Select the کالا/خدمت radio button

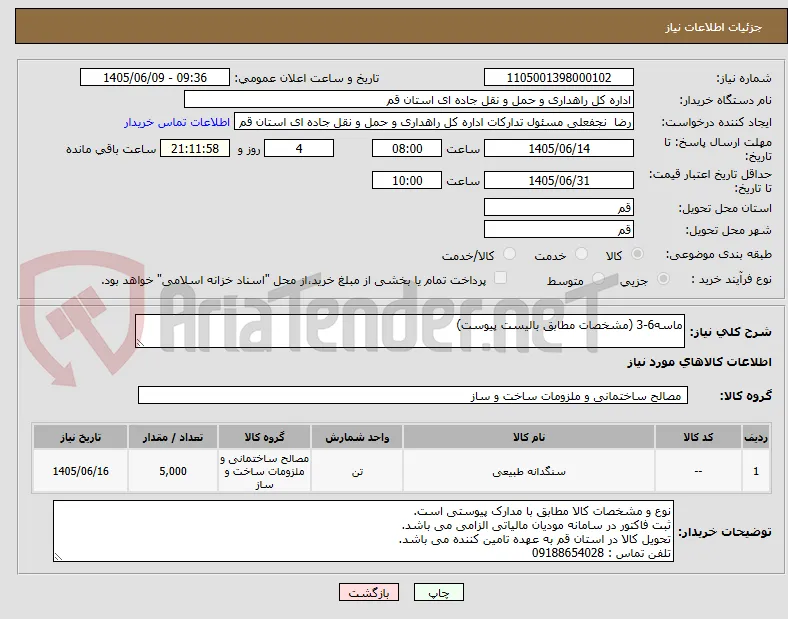click(509, 254)
